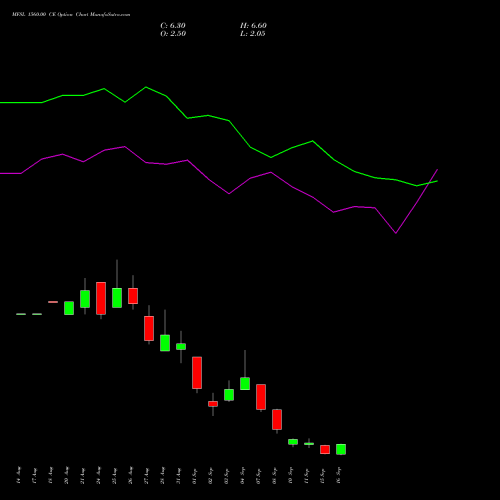
Task: Click the '04 Sep' date label
Action: click(243, 475)
